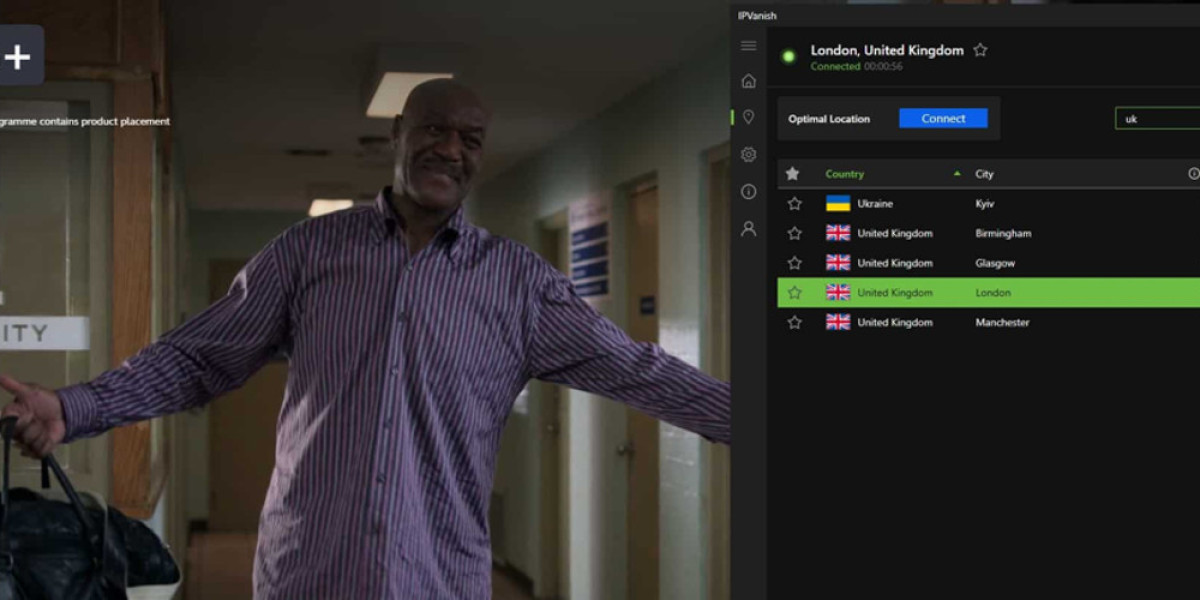The height and width of the screenshot is (600, 1200).
Task: Click the green connection status indicator
Action: click(x=788, y=57)
